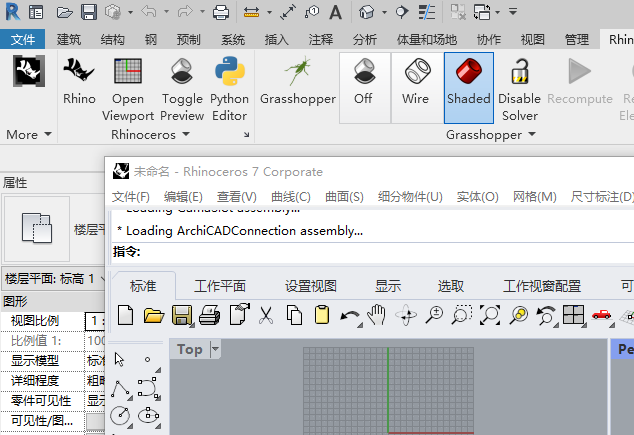Open the Undo history dropdown arrow
This screenshot has height=435, width=634.
pyautogui.click(x=166, y=12)
